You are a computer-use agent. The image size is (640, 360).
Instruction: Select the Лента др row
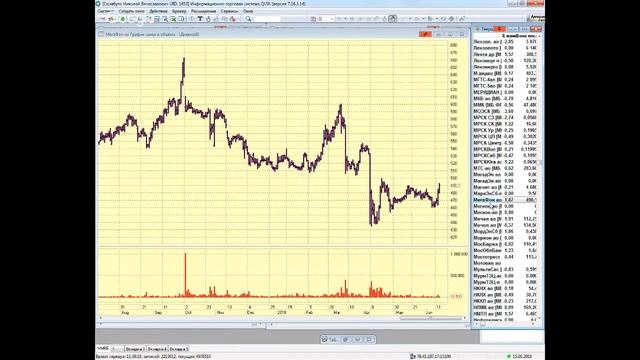[506, 54]
